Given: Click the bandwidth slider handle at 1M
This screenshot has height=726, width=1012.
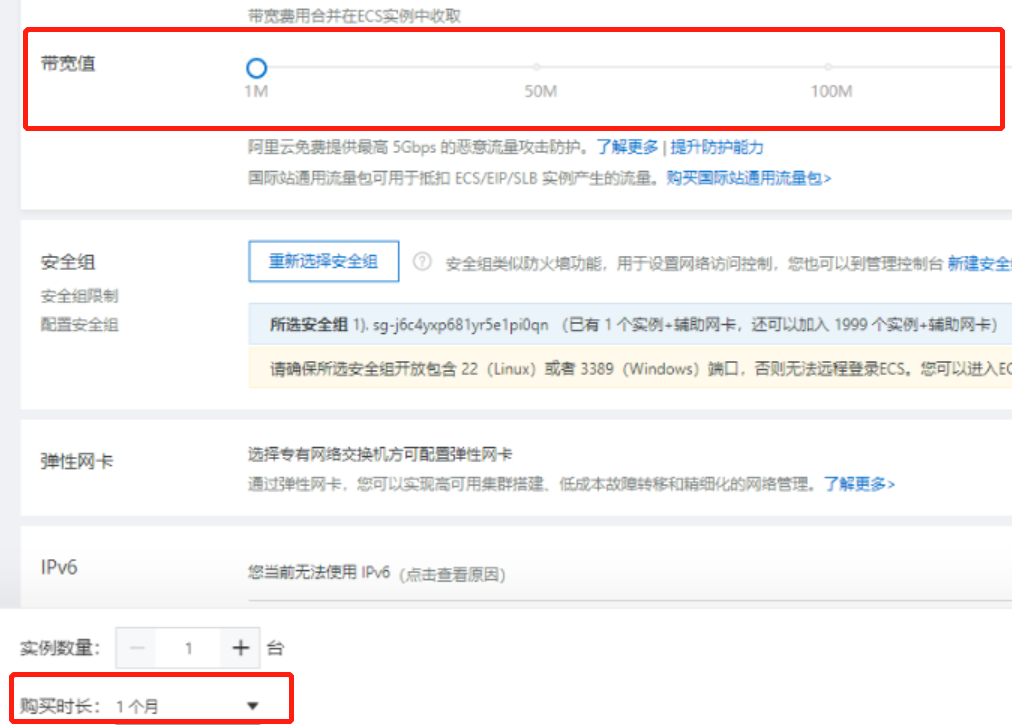Looking at the screenshot, I should pos(256,68).
